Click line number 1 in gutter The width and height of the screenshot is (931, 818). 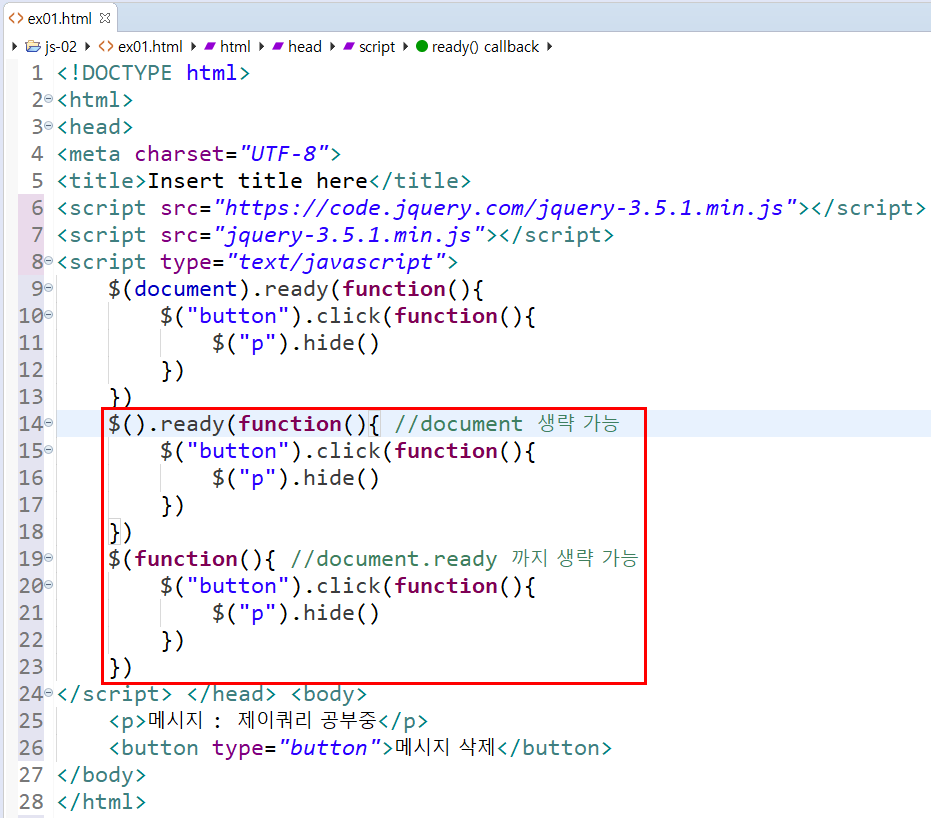37,73
